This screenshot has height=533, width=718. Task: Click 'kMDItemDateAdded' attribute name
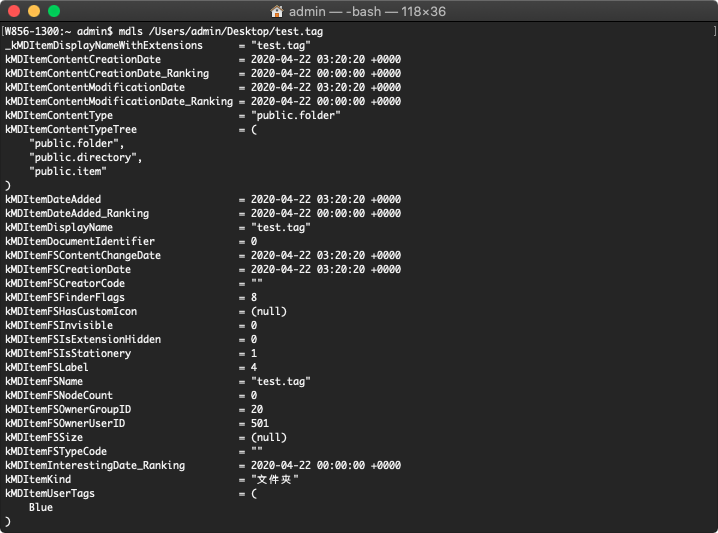coord(53,199)
